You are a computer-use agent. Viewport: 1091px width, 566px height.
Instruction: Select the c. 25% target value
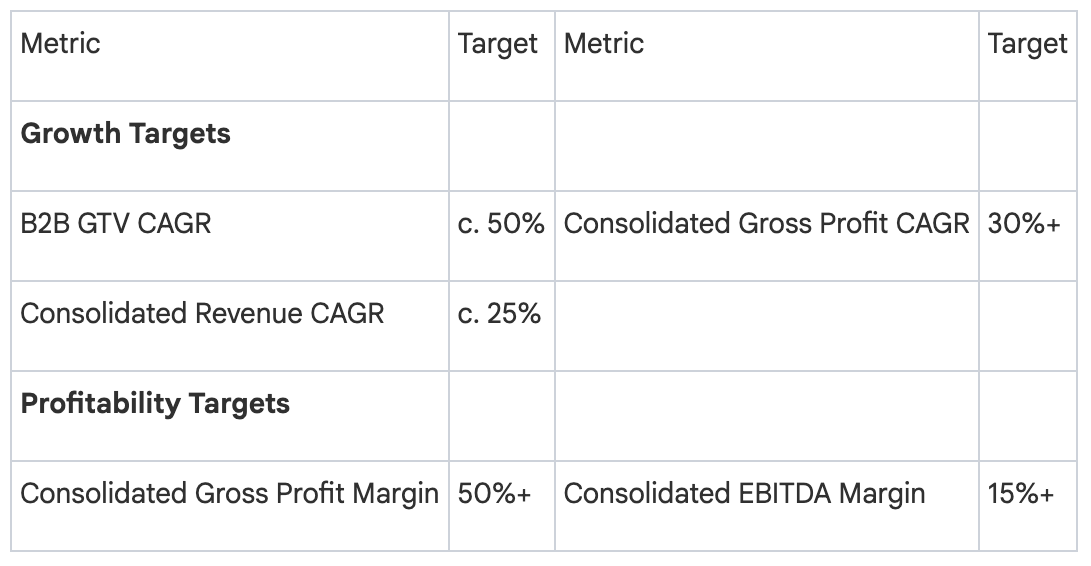pyautogui.click(x=498, y=314)
